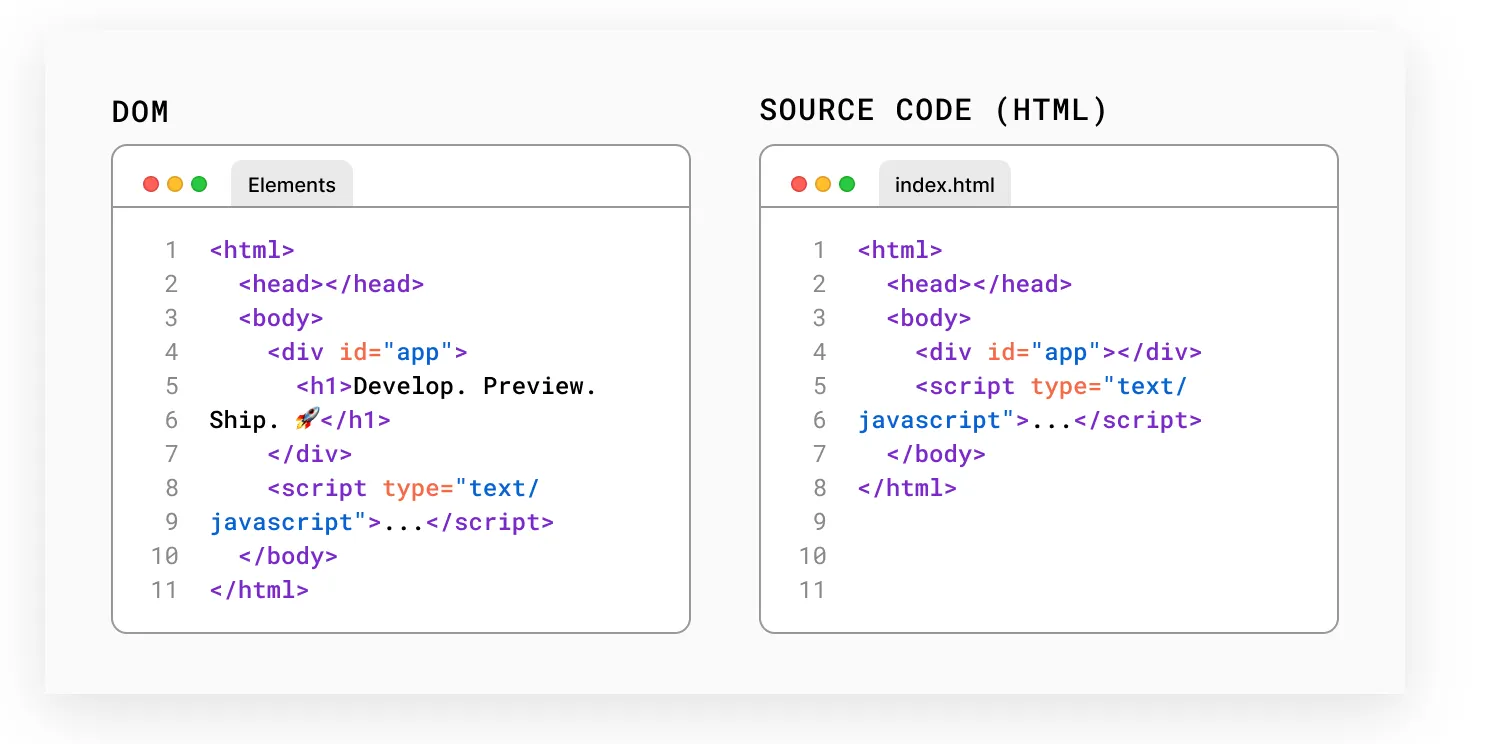Click the <html> opening tag in index.html window
The height and width of the screenshot is (744, 1496).
[900, 250]
